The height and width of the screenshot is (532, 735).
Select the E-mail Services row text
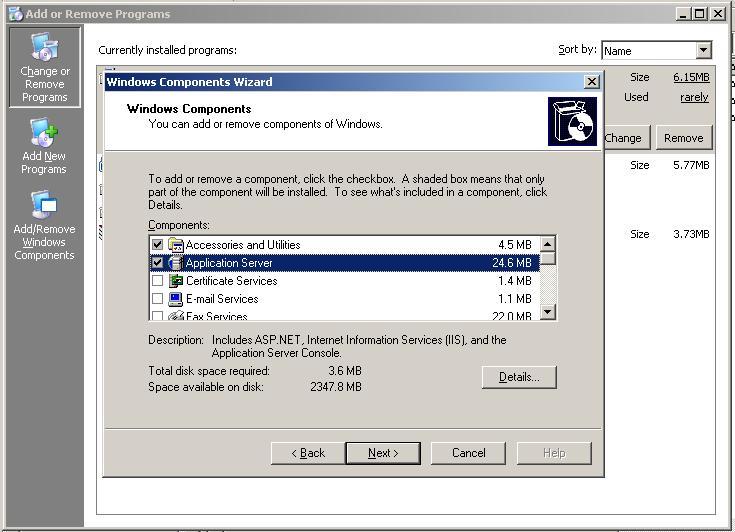pyautogui.click(x=222, y=299)
